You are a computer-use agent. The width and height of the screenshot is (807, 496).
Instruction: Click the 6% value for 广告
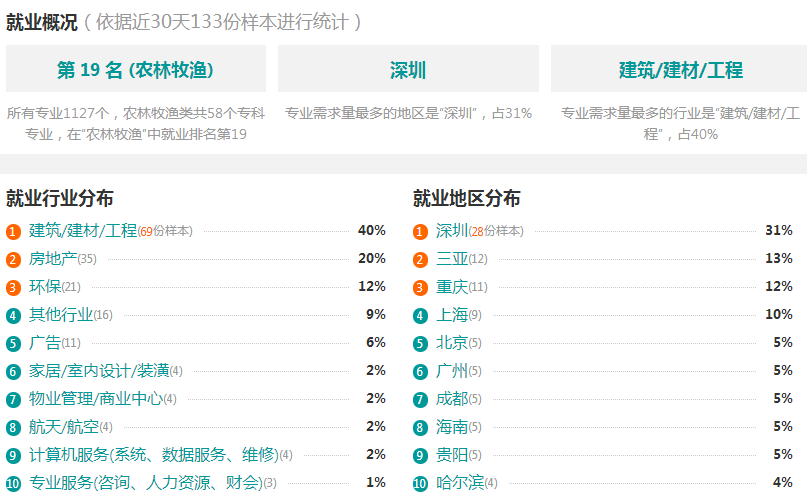click(x=376, y=343)
